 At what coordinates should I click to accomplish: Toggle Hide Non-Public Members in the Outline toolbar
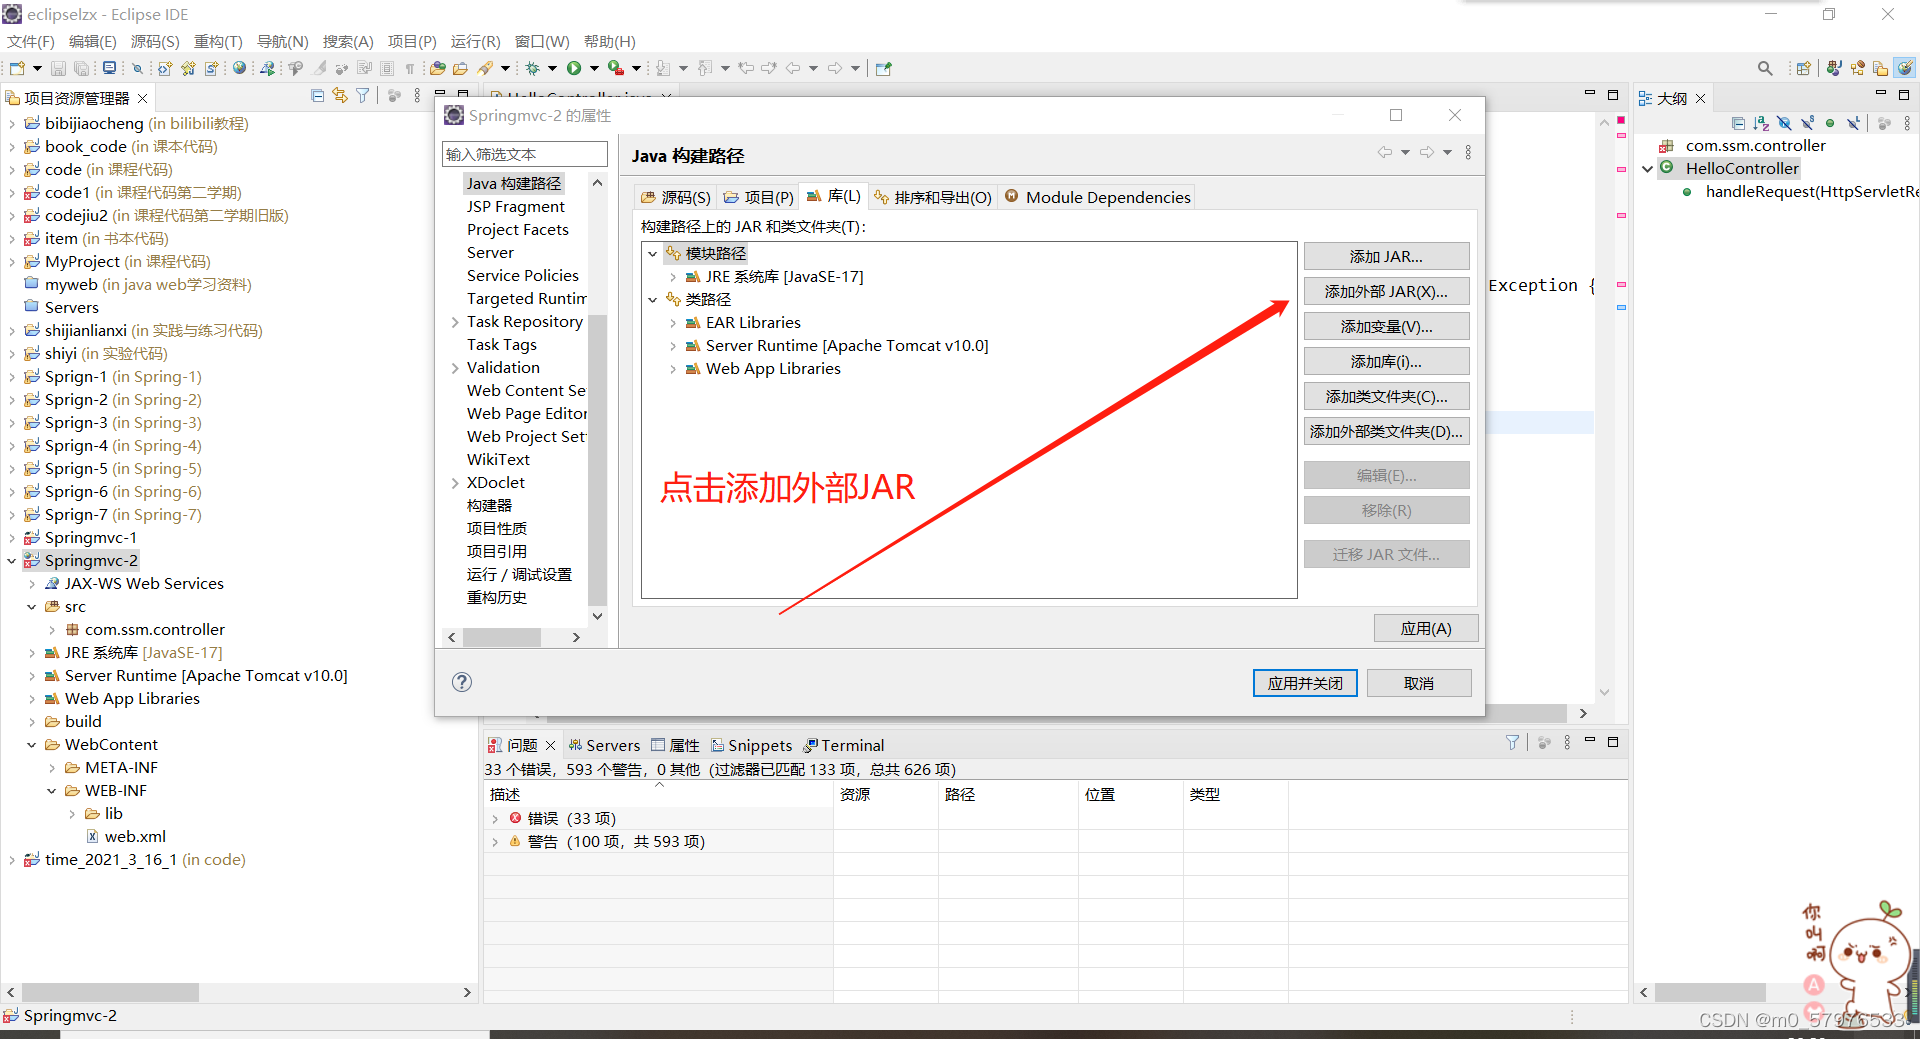coord(1830,123)
